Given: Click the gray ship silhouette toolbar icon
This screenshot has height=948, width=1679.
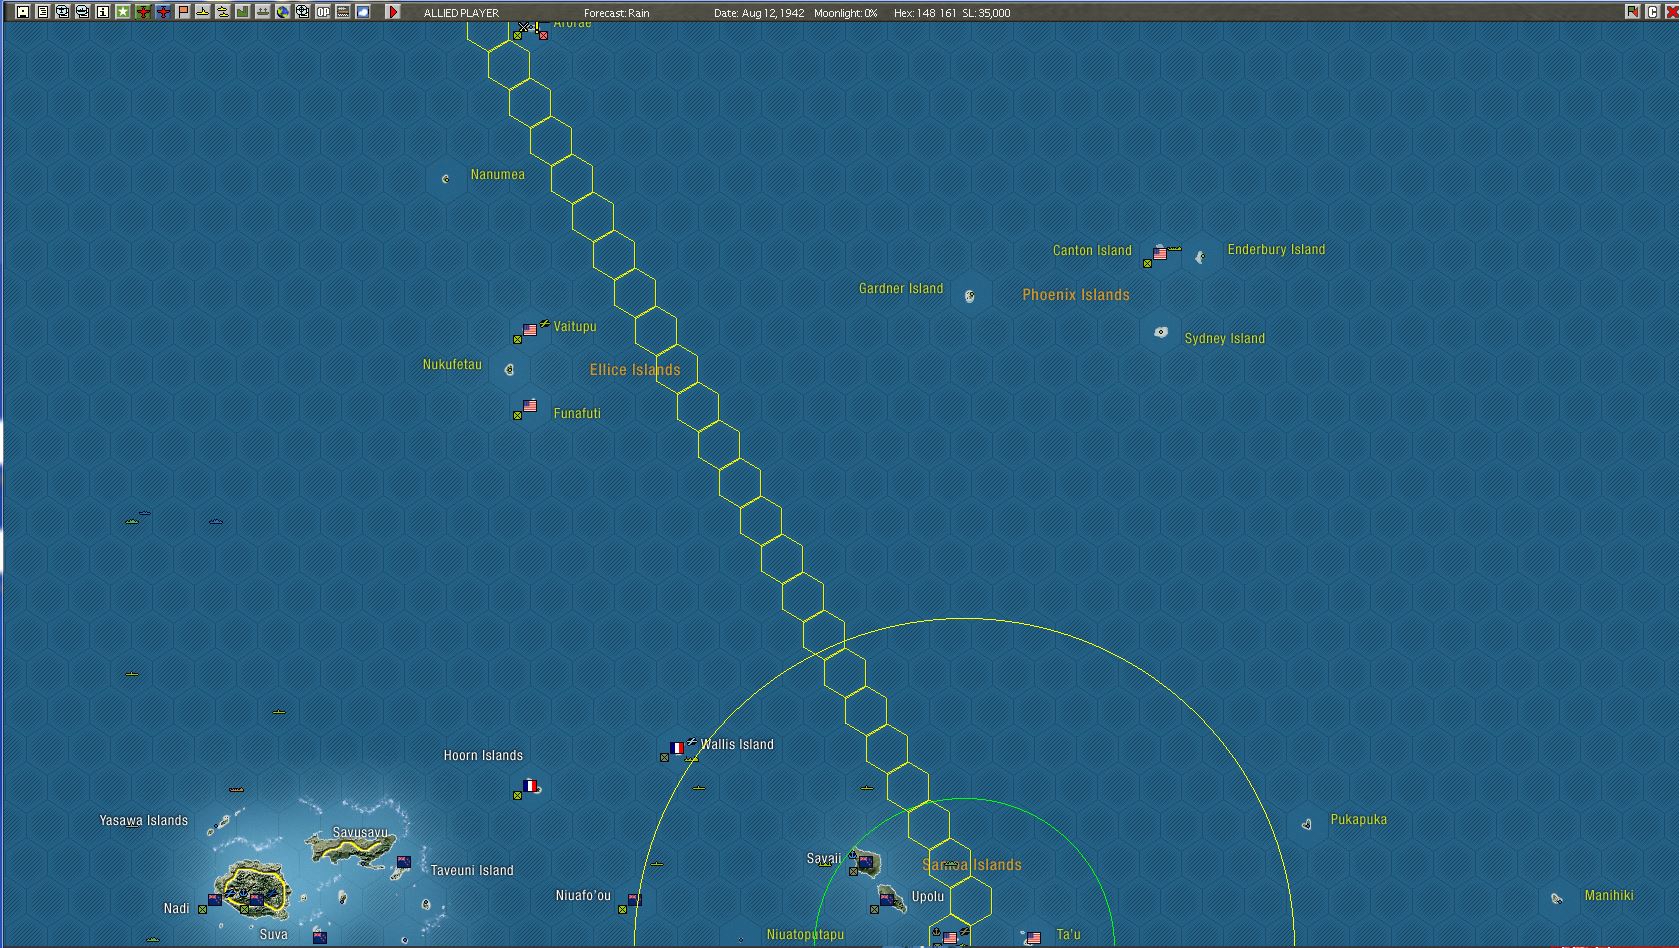Looking at the screenshot, I should pyautogui.click(x=263, y=12).
